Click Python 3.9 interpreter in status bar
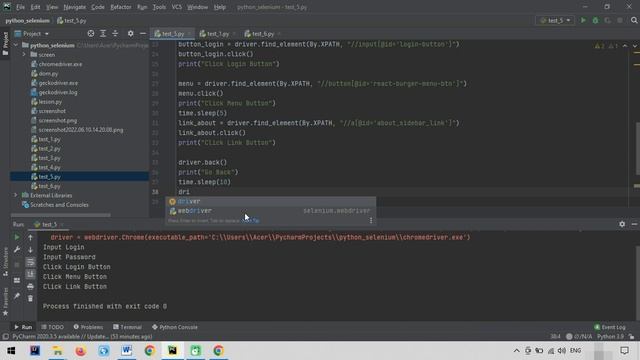 (610, 336)
